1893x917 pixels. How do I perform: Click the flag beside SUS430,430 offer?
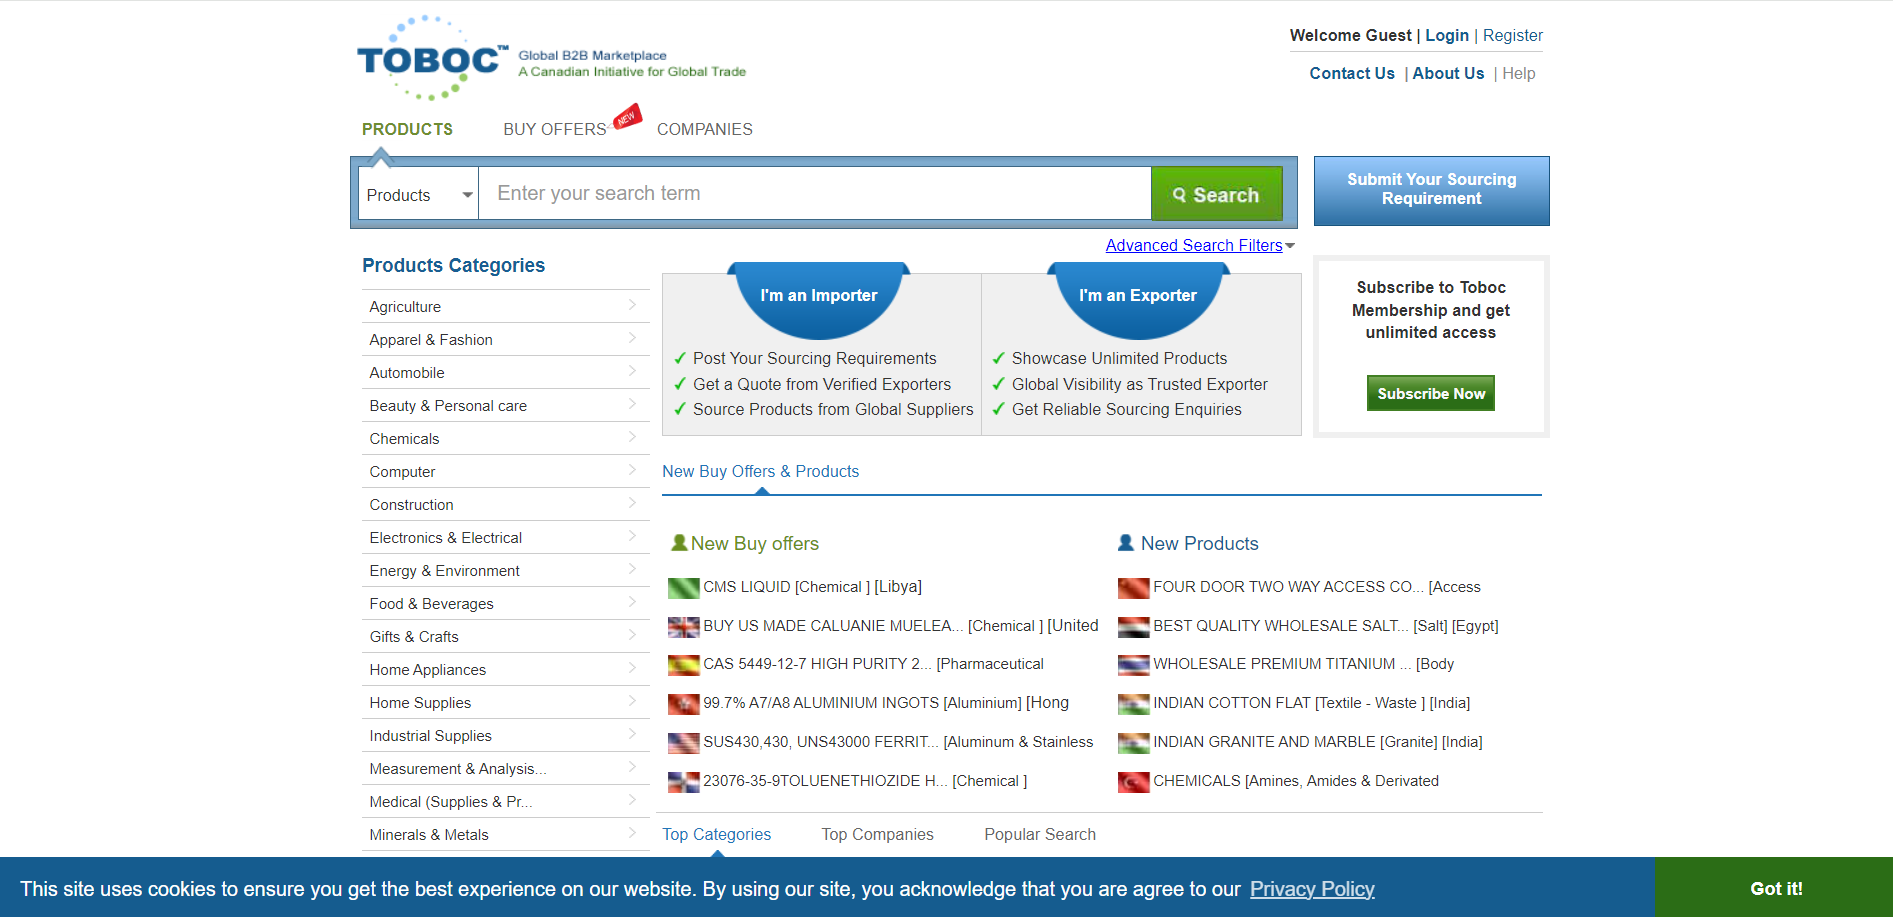click(x=683, y=743)
